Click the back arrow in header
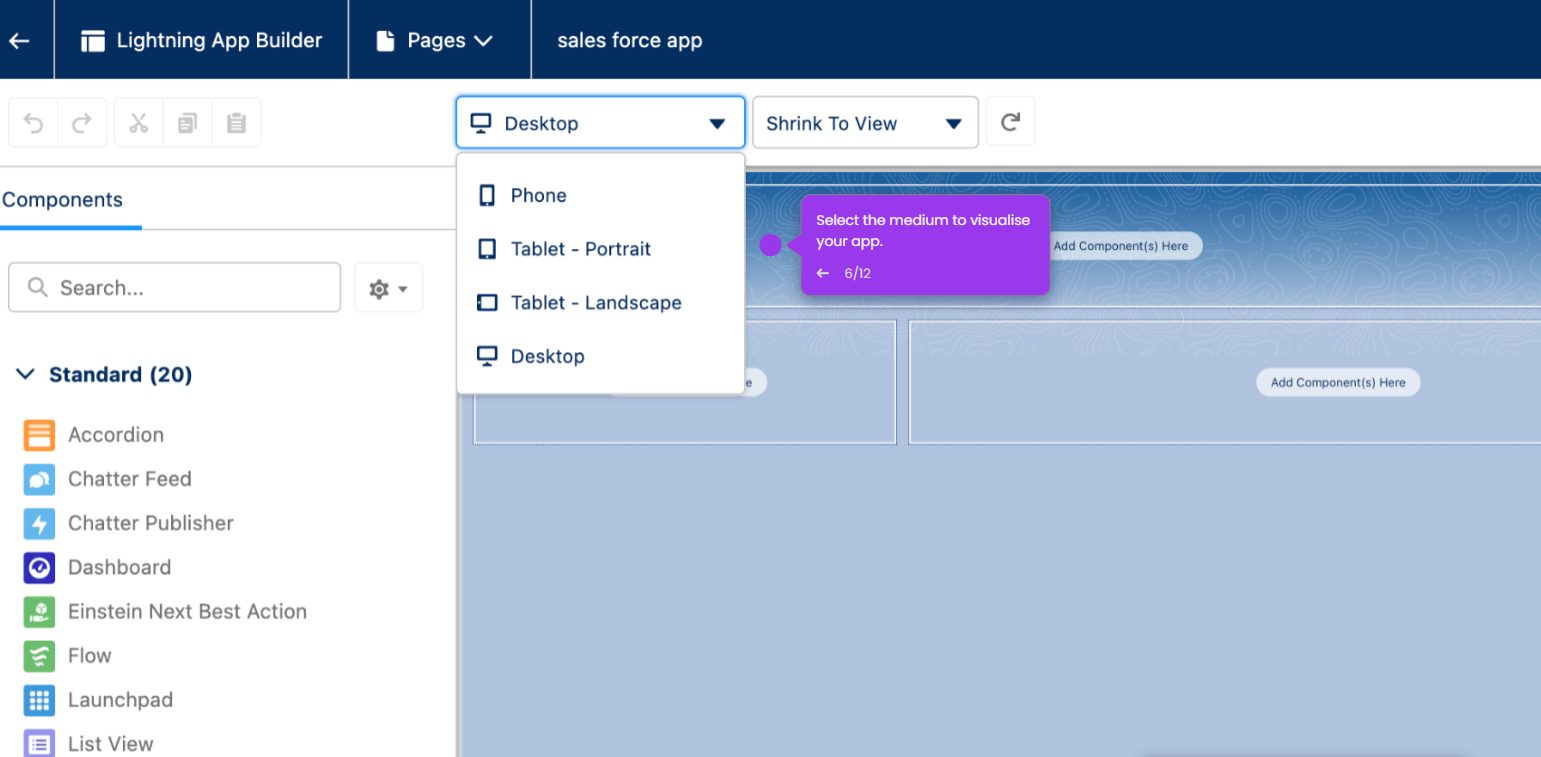Image resolution: width=1541 pixels, height=757 pixels. pos(19,41)
